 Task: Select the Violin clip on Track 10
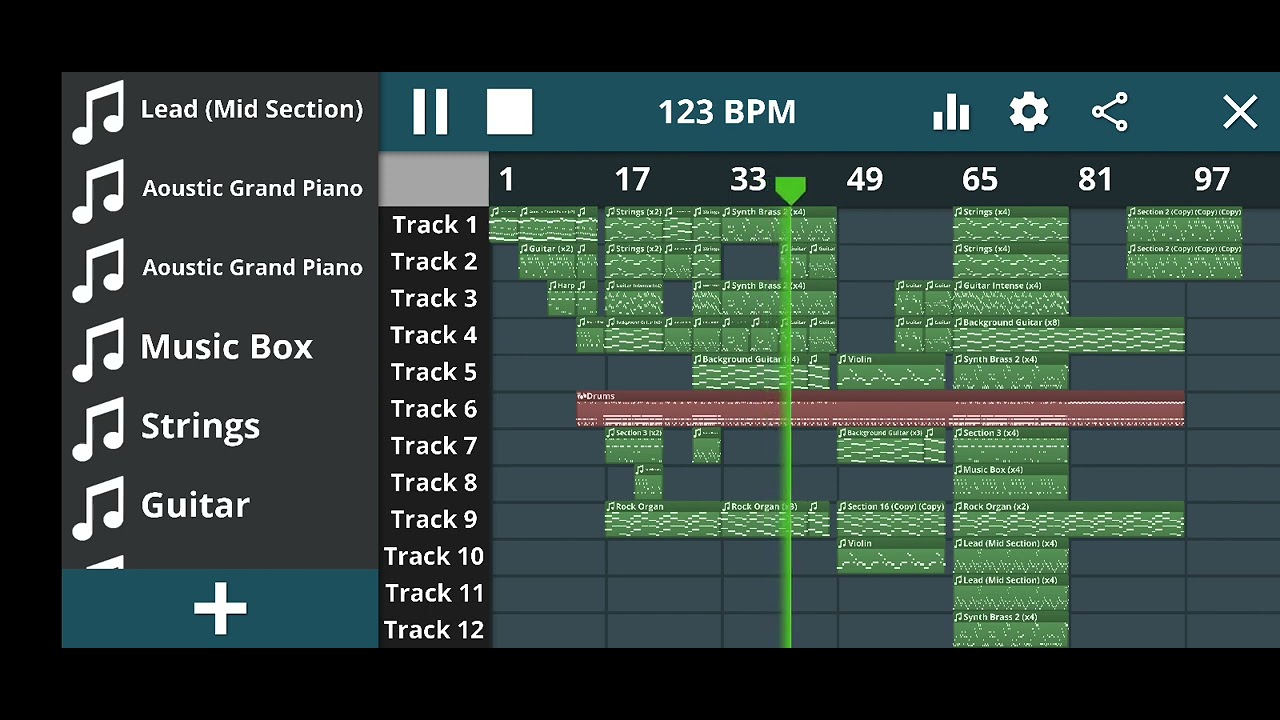[x=890, y=557]
